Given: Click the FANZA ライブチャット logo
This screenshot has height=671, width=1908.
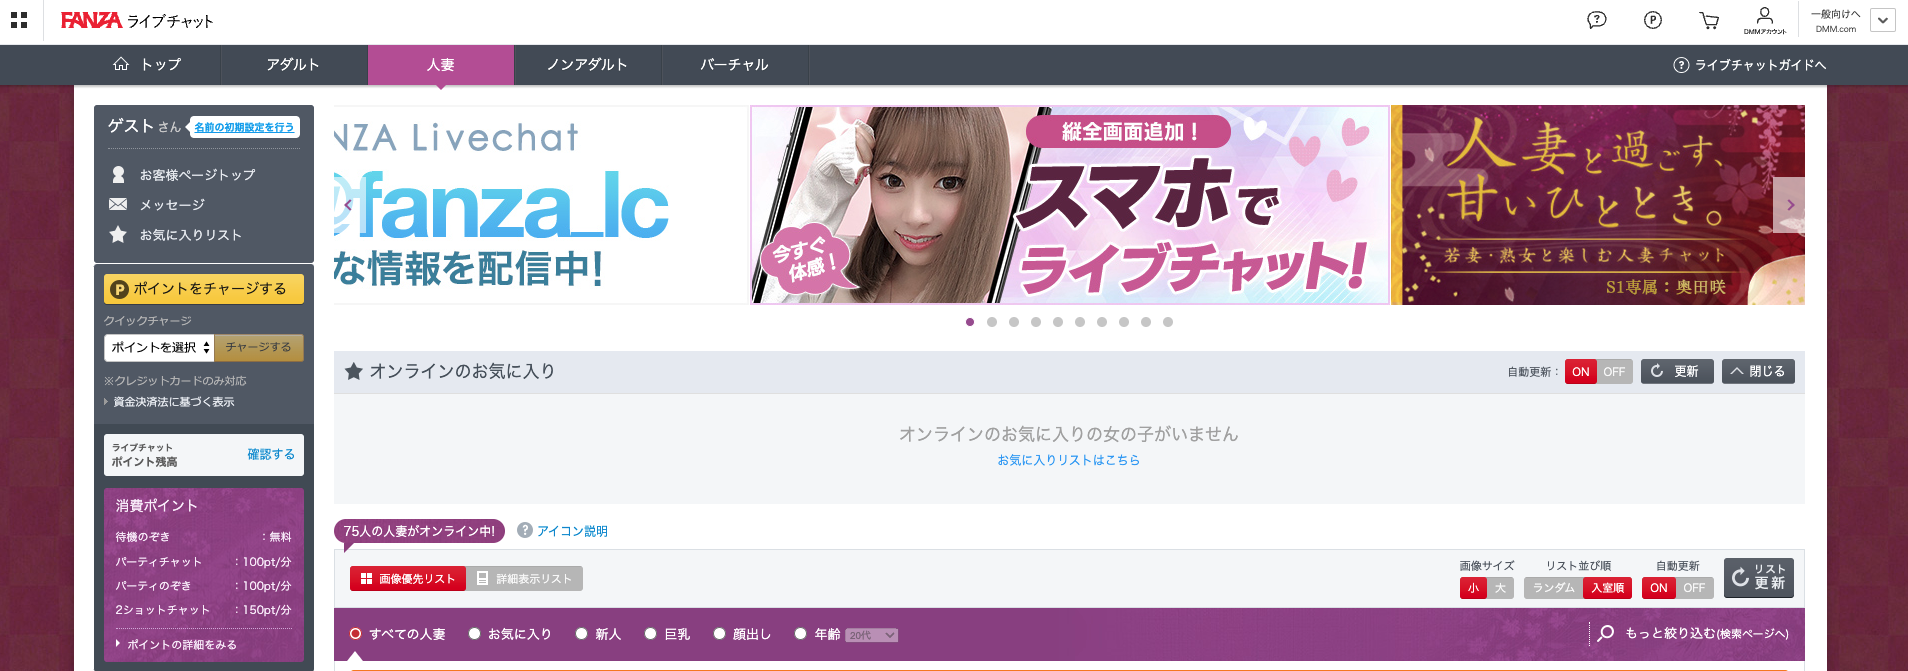Looking at the screenshot, I should (137, 21).
